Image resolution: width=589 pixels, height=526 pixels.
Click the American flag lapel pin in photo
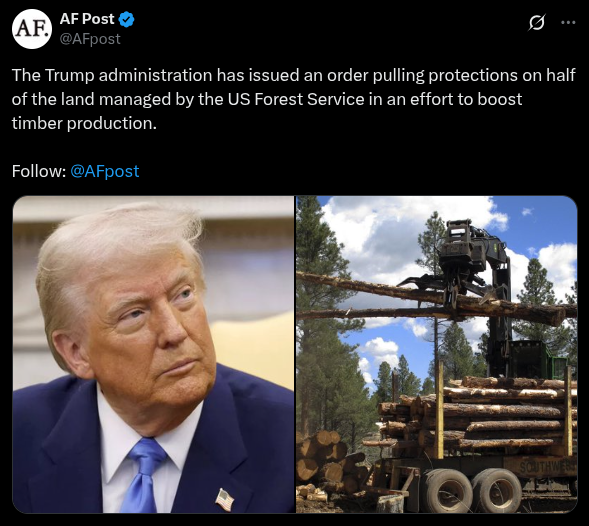pos(225,499)
